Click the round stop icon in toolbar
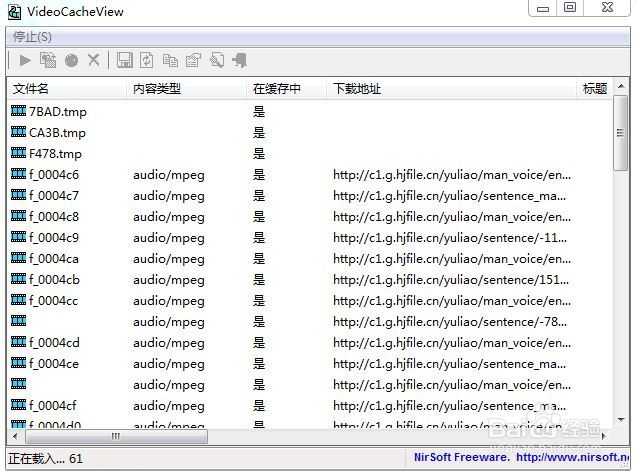 [x=72, y=61]
